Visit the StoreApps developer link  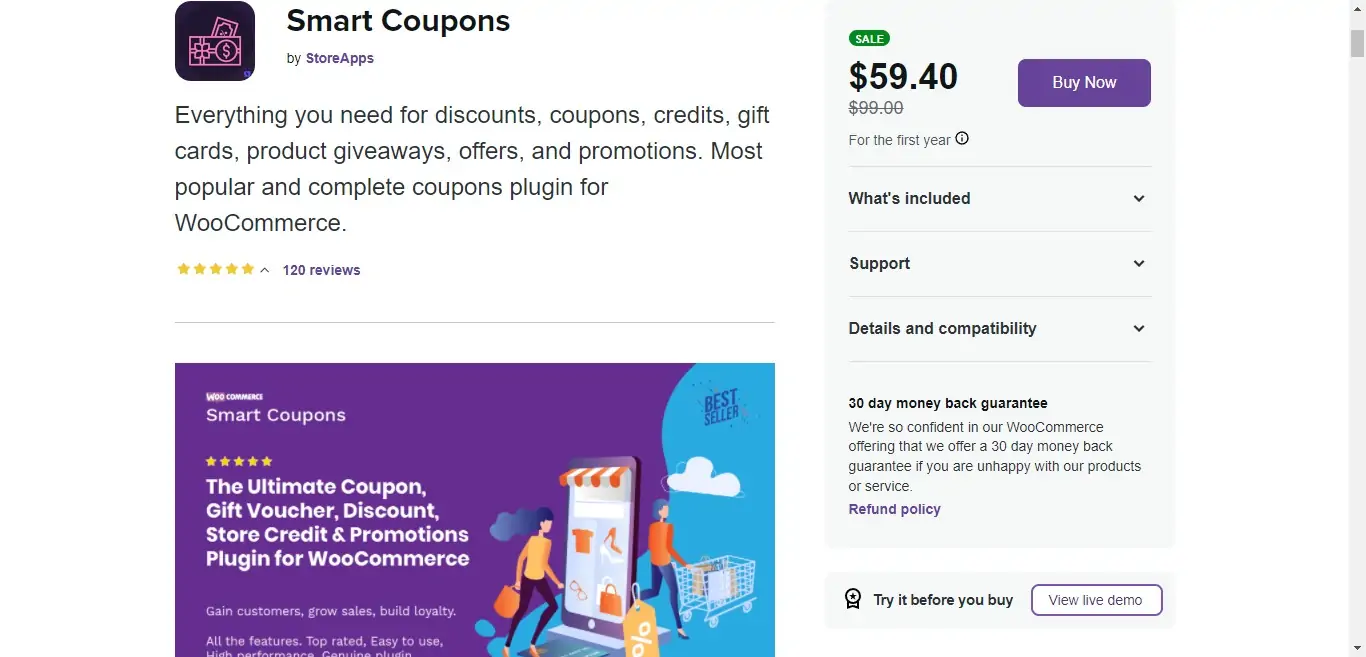pos(340,58)
